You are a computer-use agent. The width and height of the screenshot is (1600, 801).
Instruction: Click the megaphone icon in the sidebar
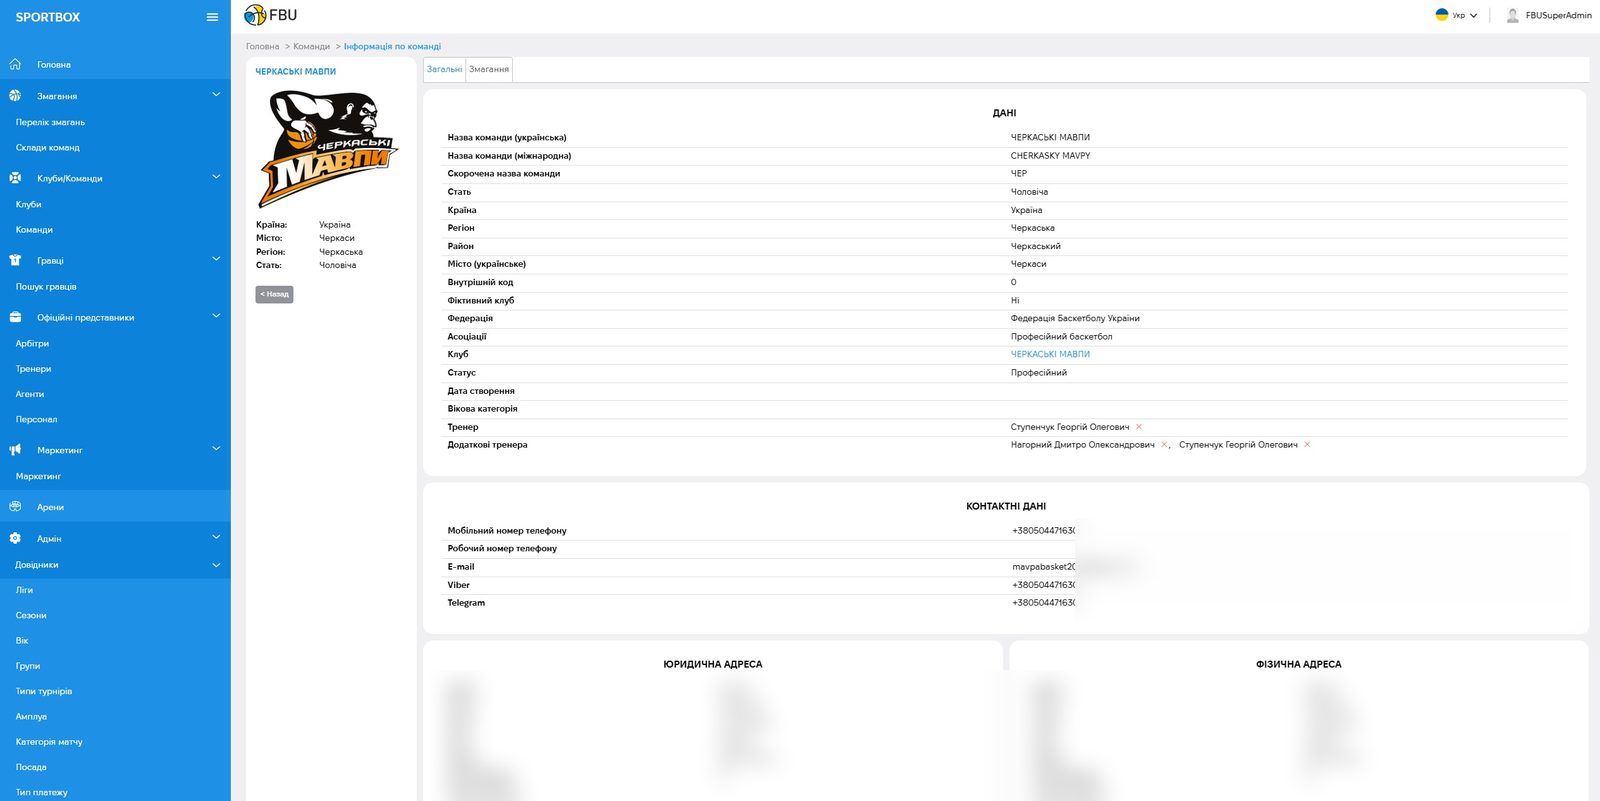click(15, 450)
